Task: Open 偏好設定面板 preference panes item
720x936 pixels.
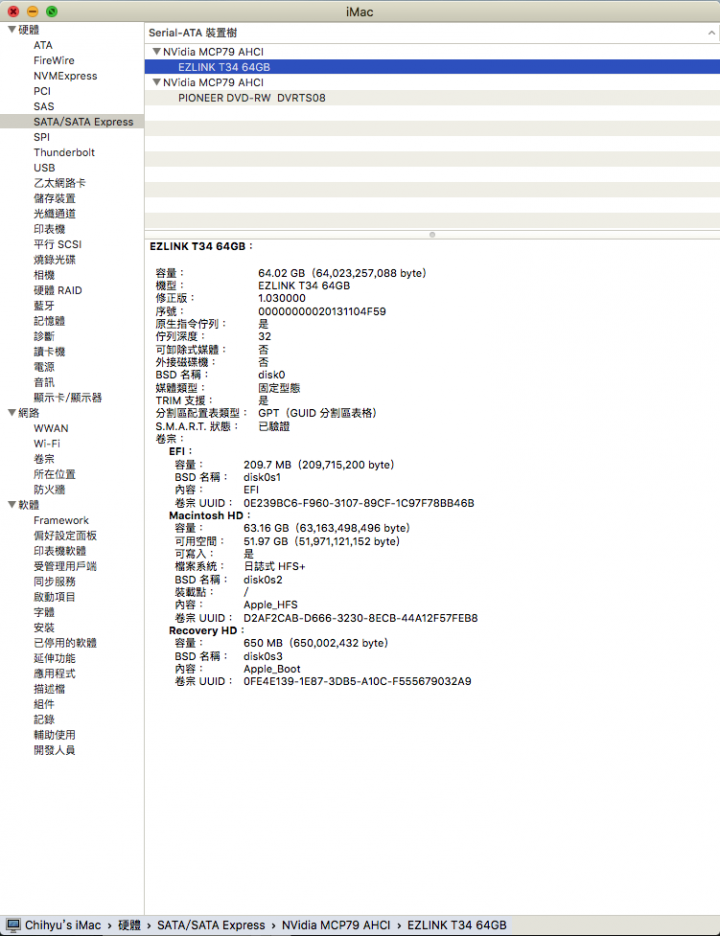Action: [x=65, y=535]
